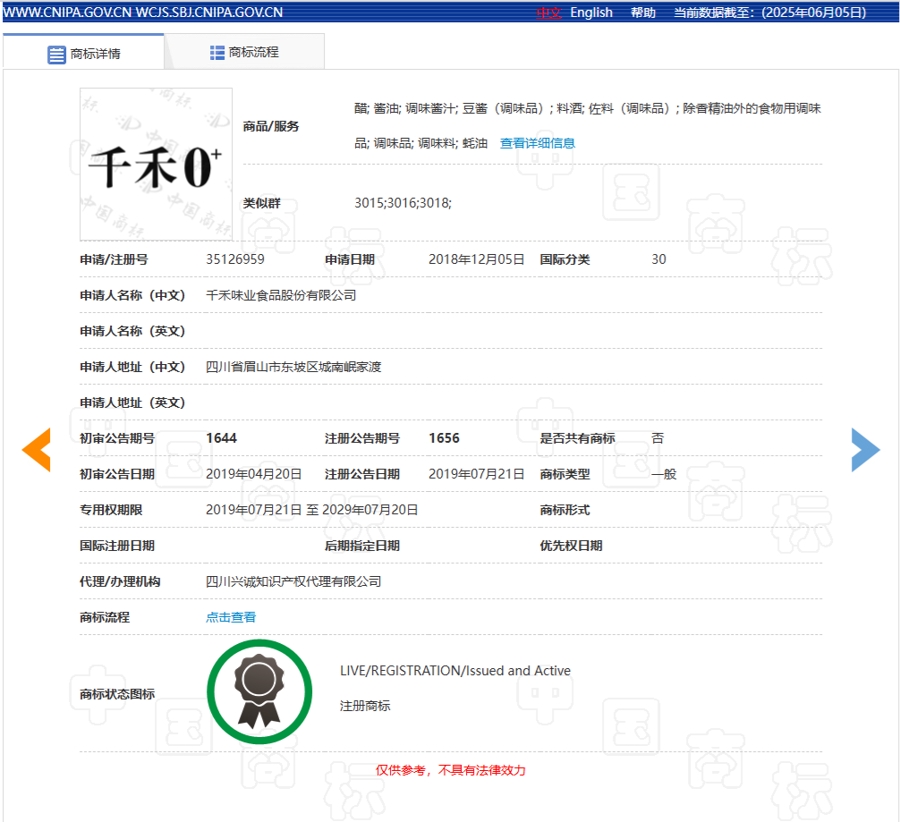Go to previous trademark with orange arrow

coord(36,449)
